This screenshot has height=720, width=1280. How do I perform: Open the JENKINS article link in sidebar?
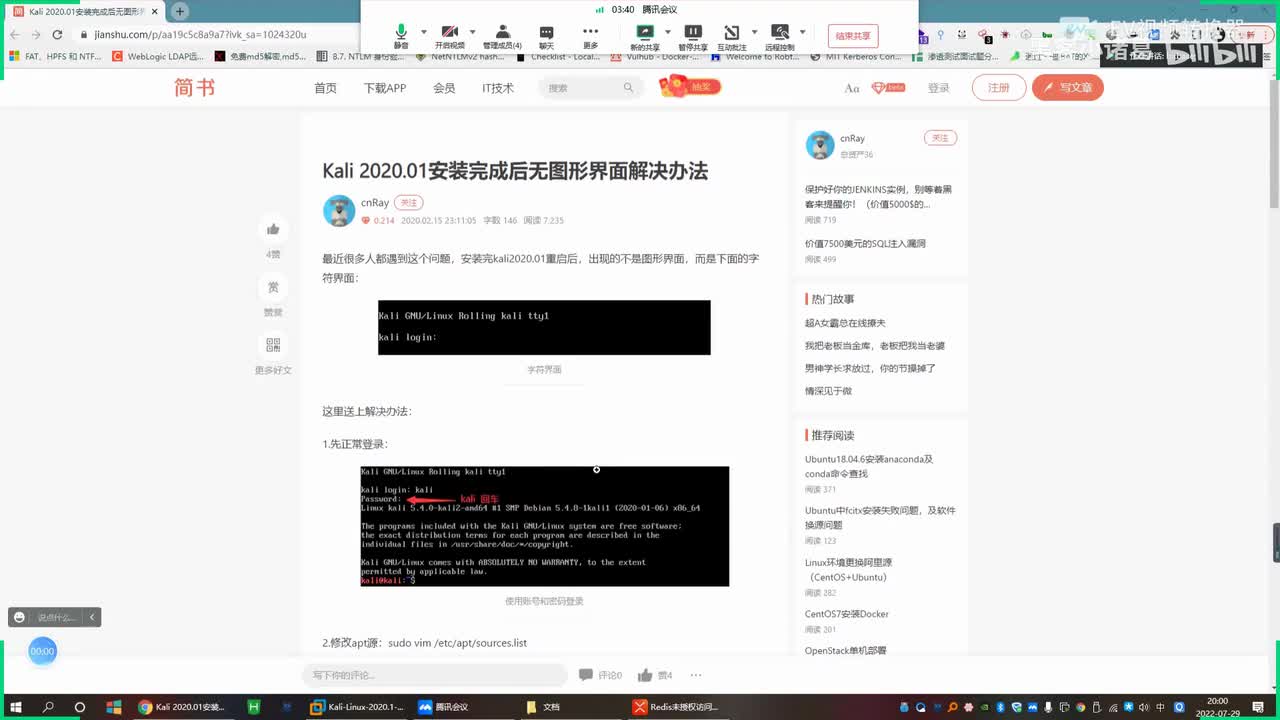pyautogui.click(x=878, y=196)
